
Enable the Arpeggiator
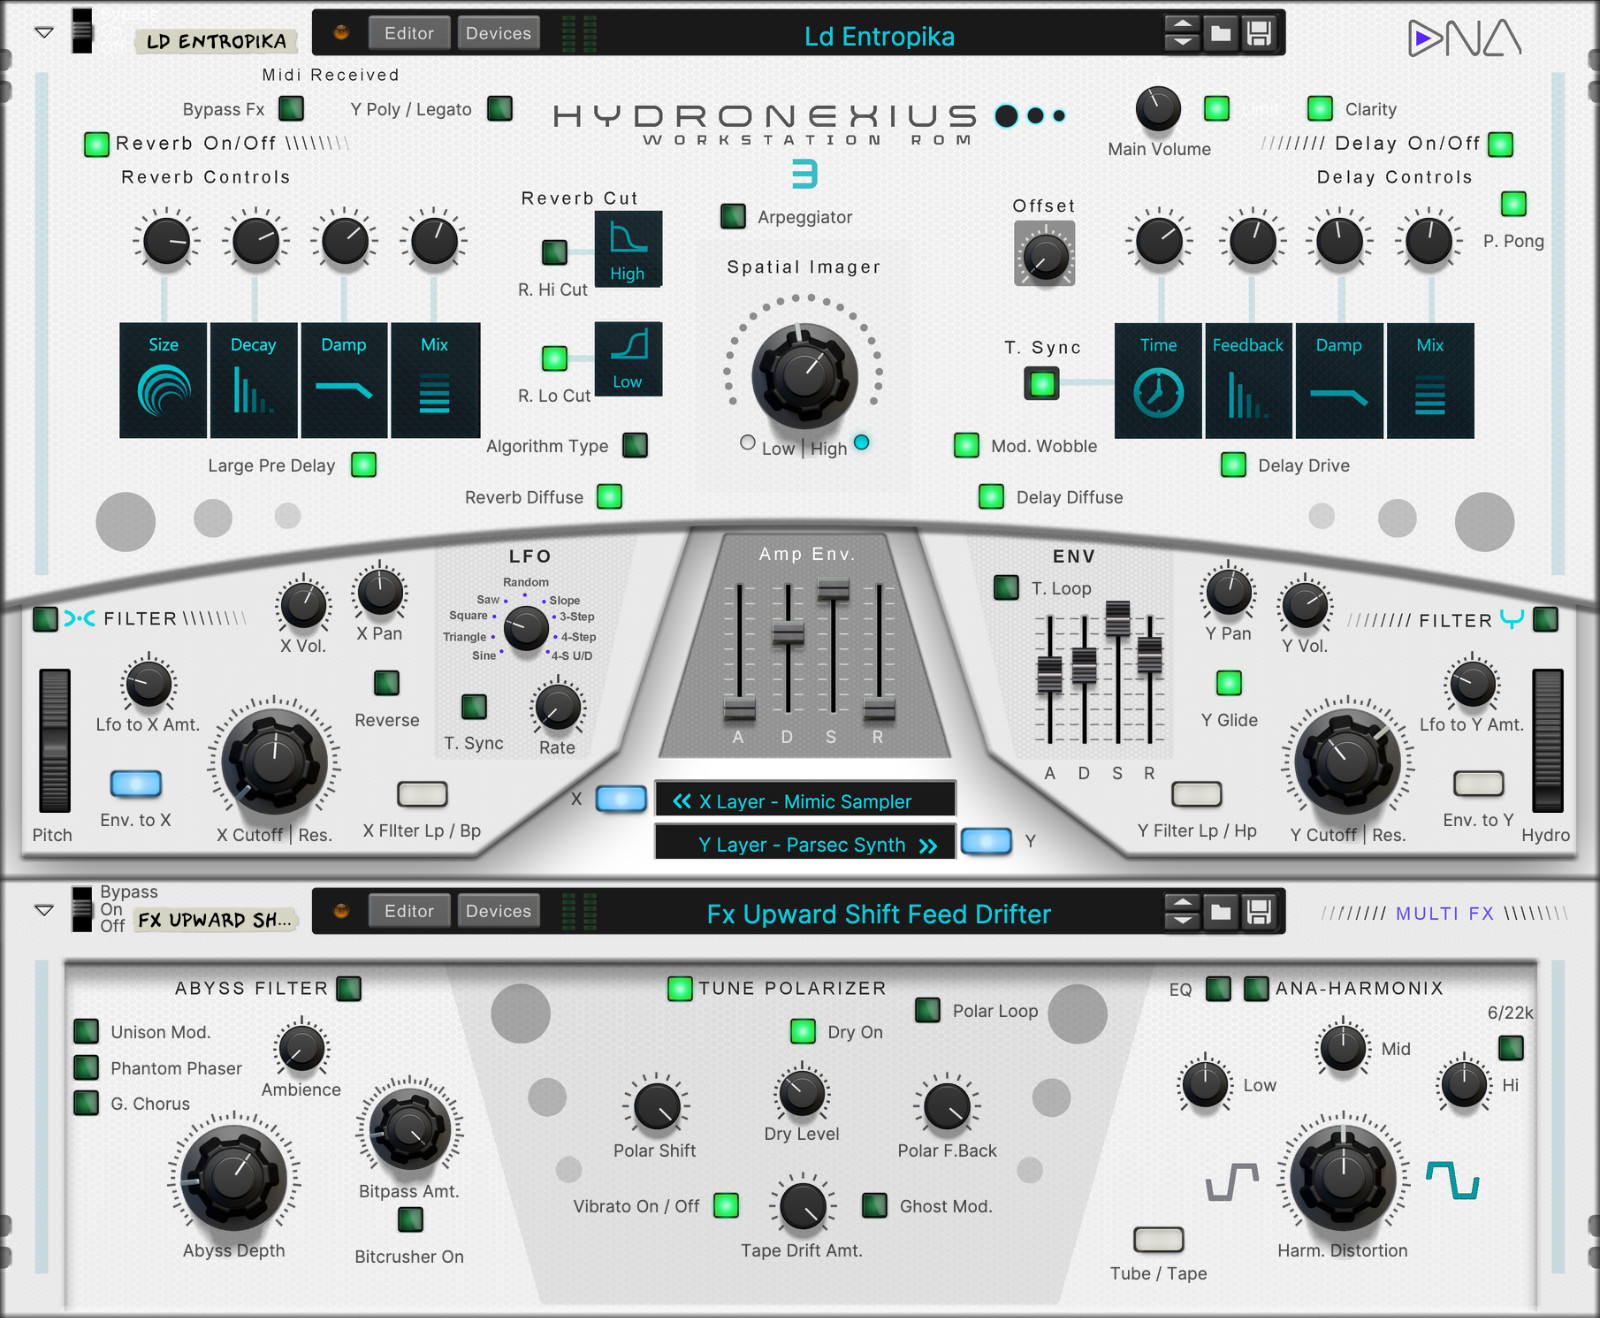[733, 216]
